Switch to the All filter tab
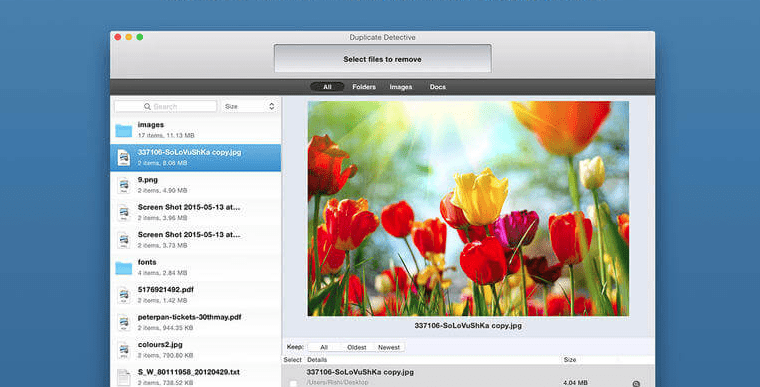This screenshot has height=387, width=760. click(327, 87)
